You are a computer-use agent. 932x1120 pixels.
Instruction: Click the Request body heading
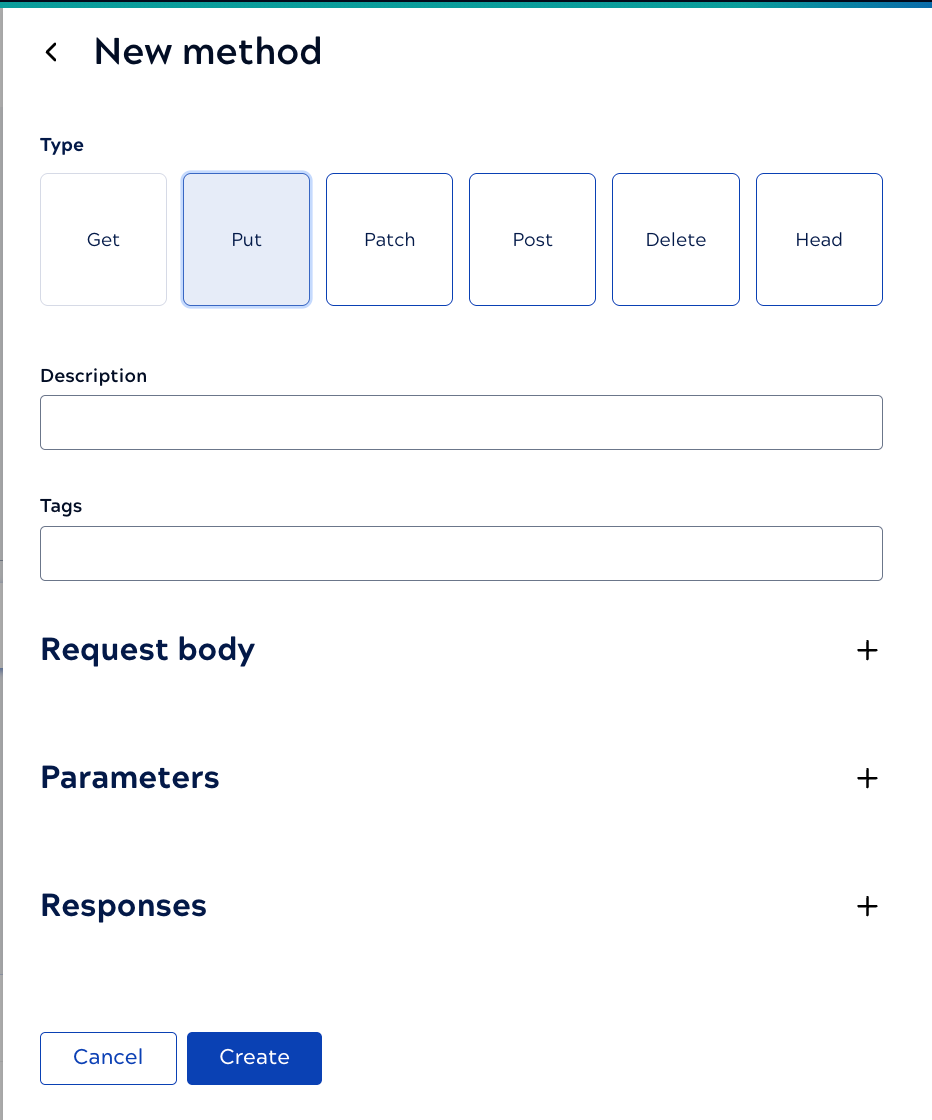click(147, 650)
